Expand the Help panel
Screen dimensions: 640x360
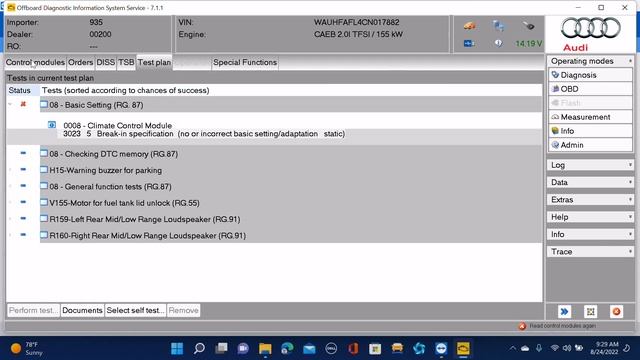590,217
